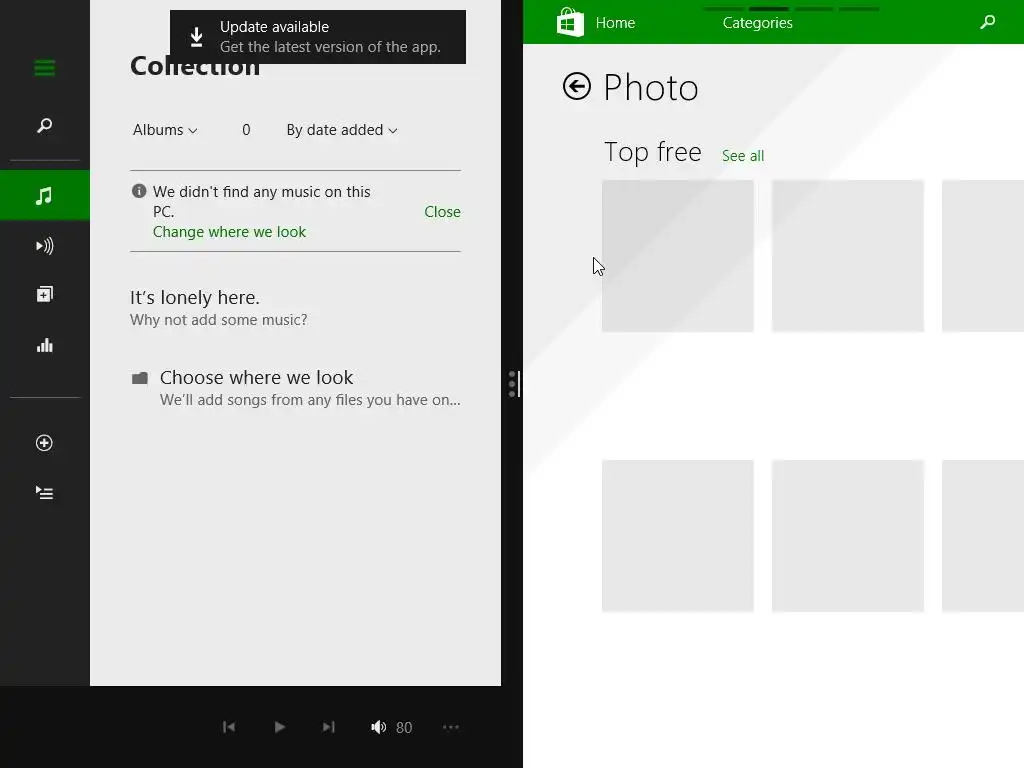Expand the Albums filter dropdown
The height and width of the screenshot is (768, 1024).
[x=165, y=130]
